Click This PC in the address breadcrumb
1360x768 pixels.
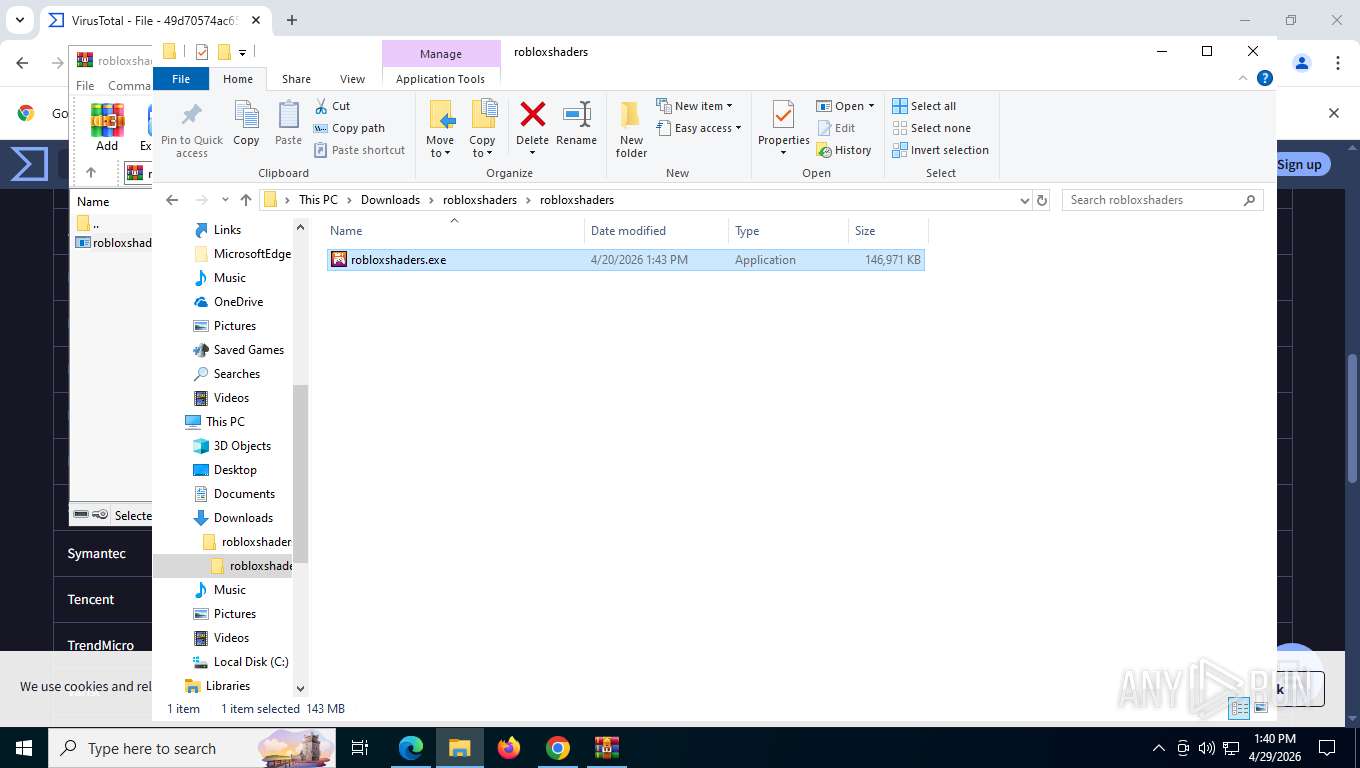(318, 200)
